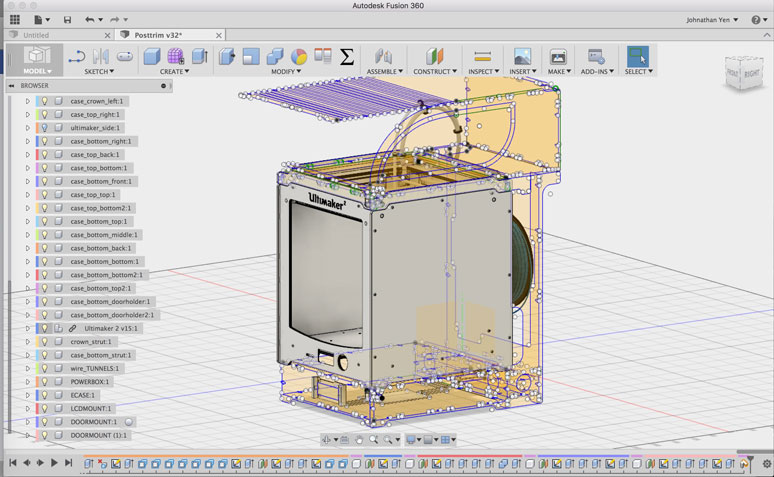Click the ViewCube RIGHT face
This screenshot has height=477, width=774.
(752, 74)
